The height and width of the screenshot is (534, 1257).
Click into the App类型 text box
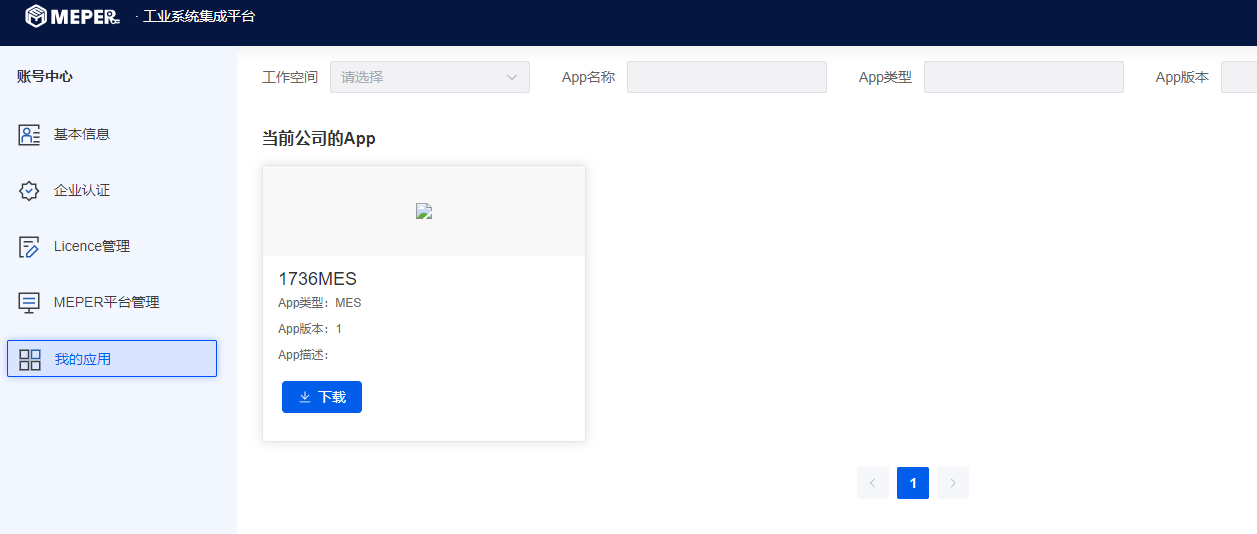click(1023, 77)
